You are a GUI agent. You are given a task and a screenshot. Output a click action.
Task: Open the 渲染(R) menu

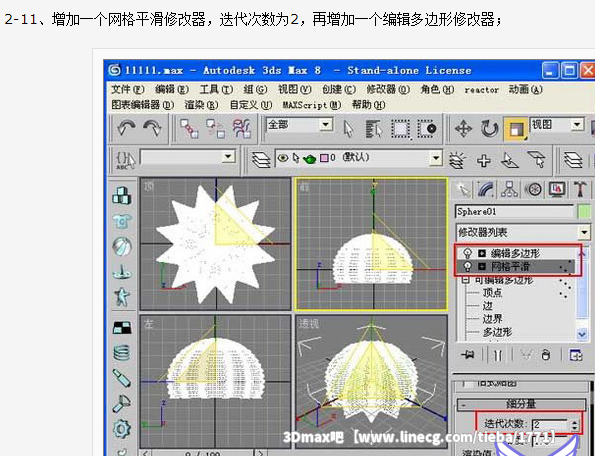[x=201, y=105]
